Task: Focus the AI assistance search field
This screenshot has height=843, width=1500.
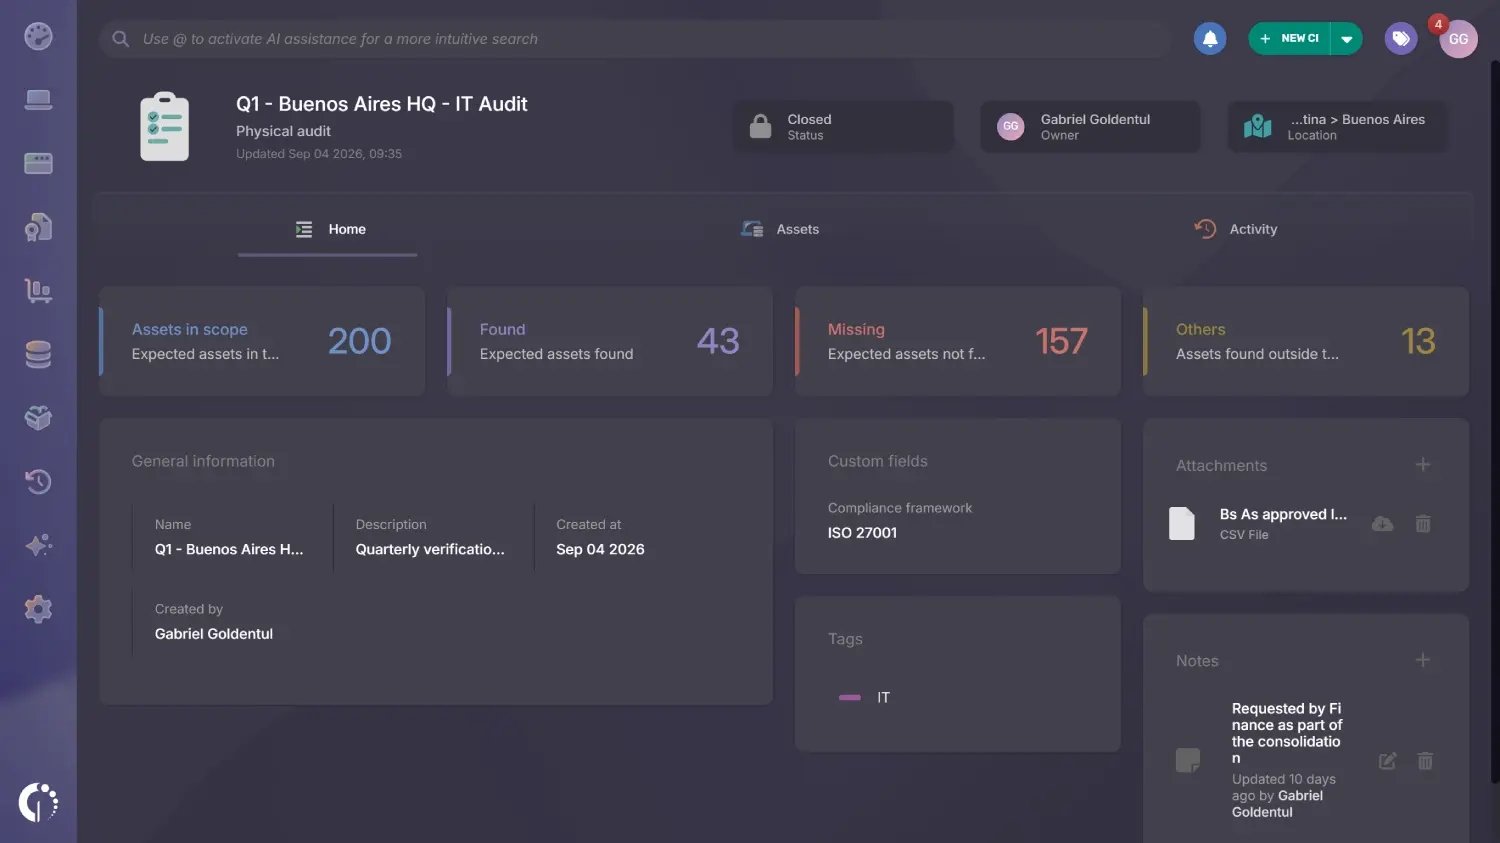Action: (635, 39)
